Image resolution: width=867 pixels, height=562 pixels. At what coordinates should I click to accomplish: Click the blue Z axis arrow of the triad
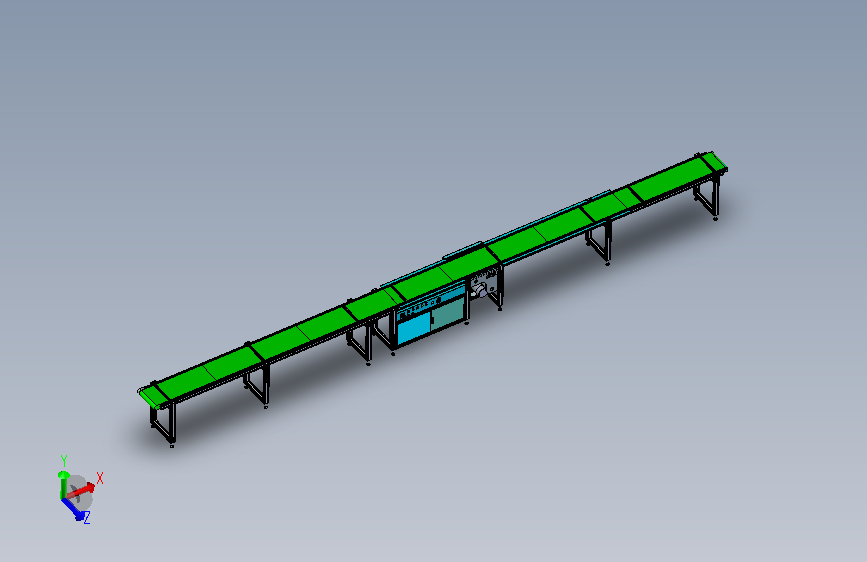[x=73, y=508]
